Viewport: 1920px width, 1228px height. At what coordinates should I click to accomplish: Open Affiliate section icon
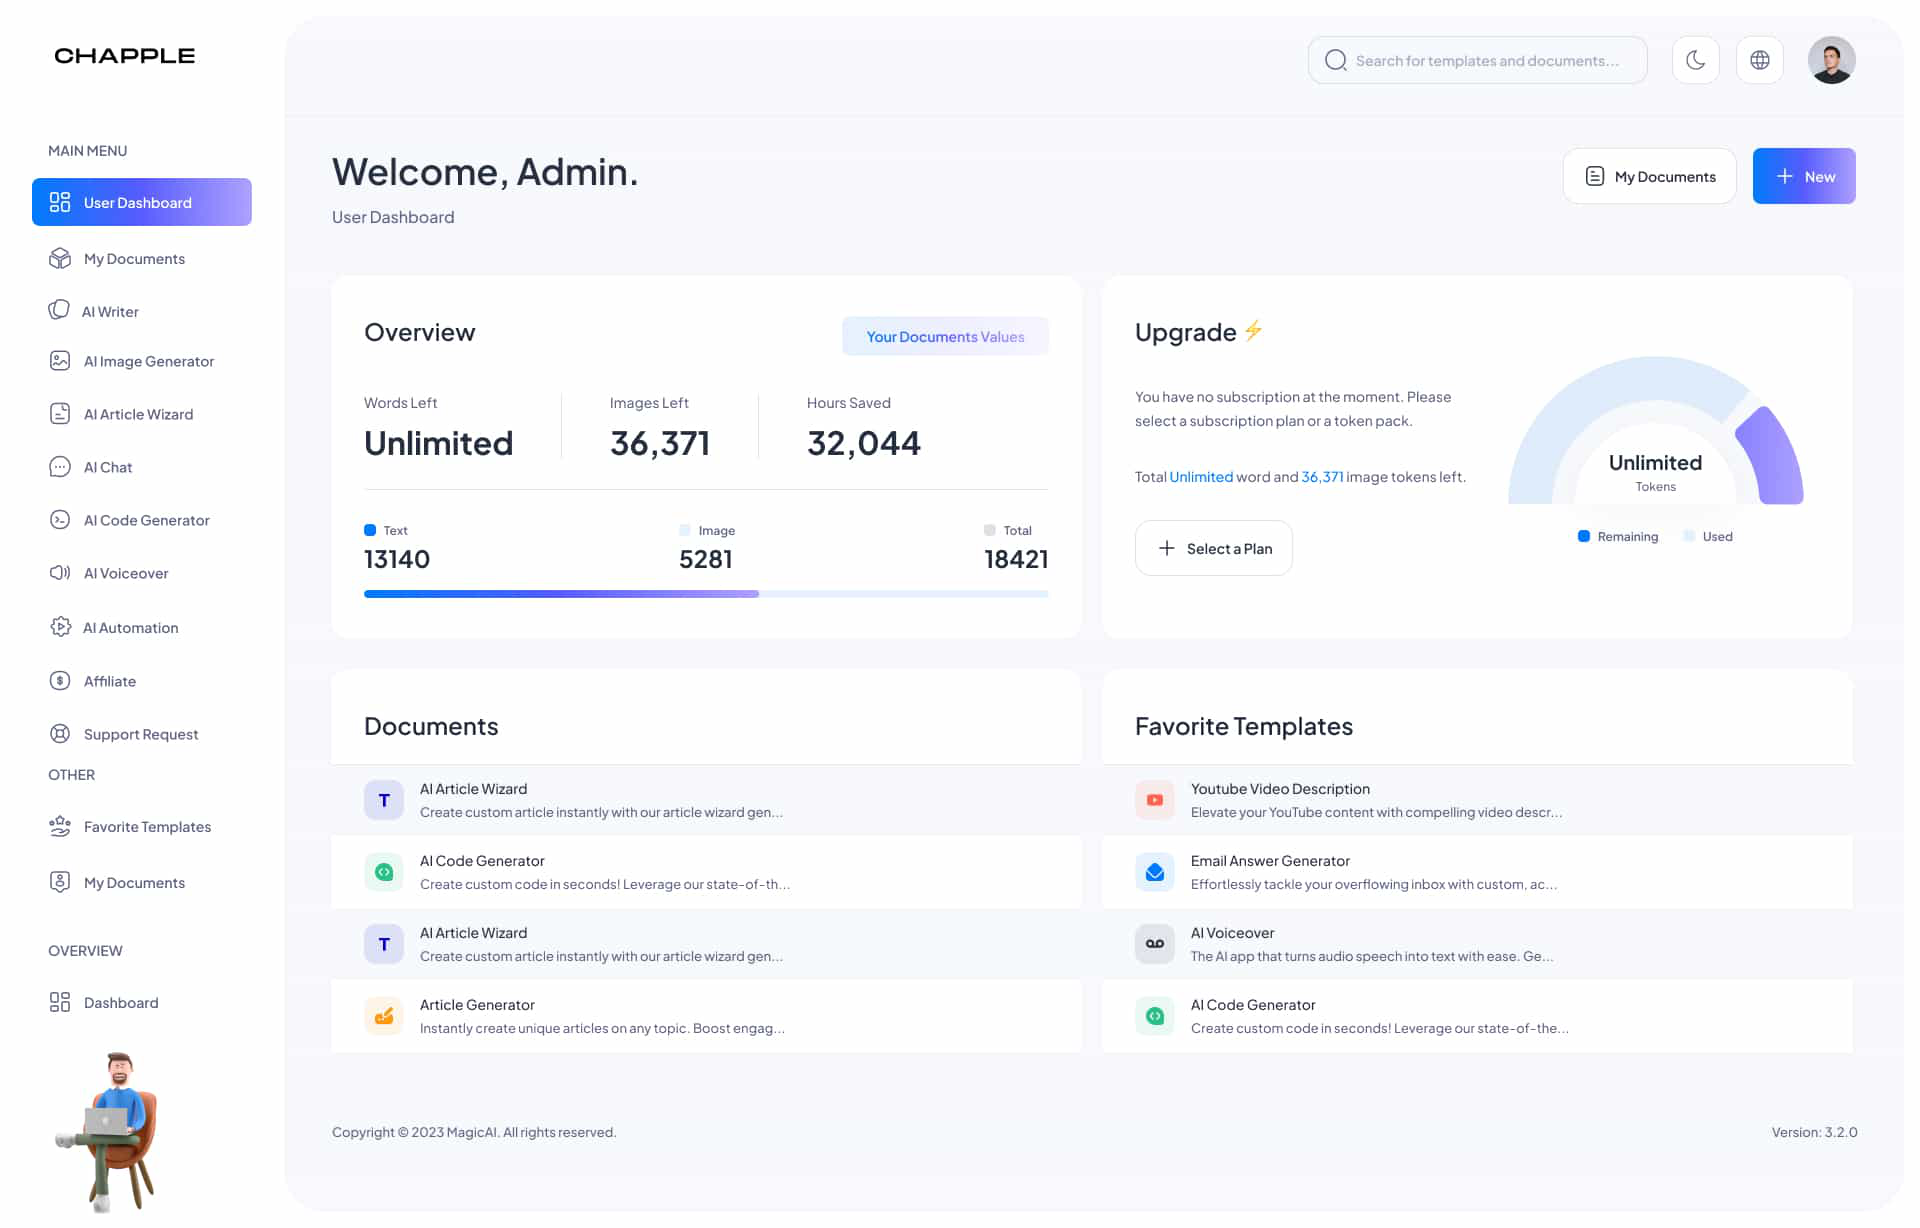pyautogui.click(x=59, y=680)
